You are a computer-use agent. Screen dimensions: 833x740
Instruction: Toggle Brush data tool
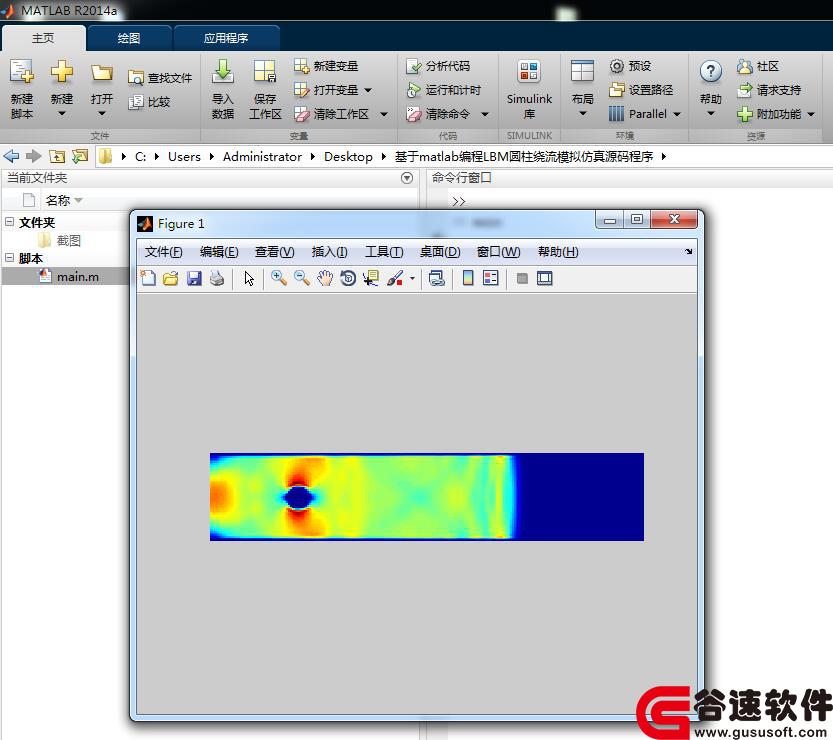pyautogui.click(x=395, y=278)
